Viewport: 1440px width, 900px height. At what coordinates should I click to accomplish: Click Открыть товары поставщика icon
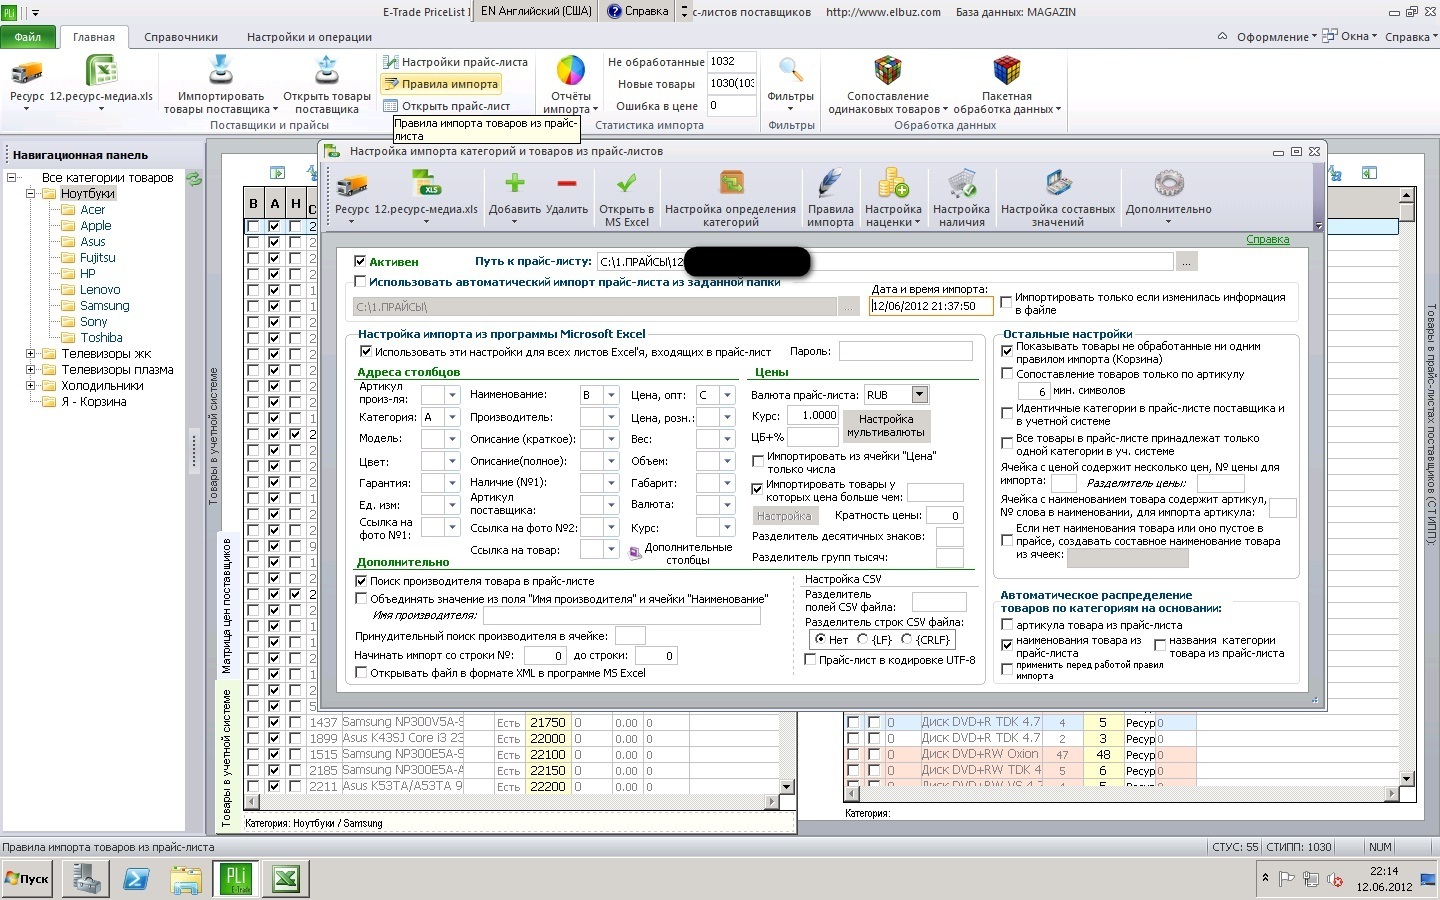tap(326, 72)
